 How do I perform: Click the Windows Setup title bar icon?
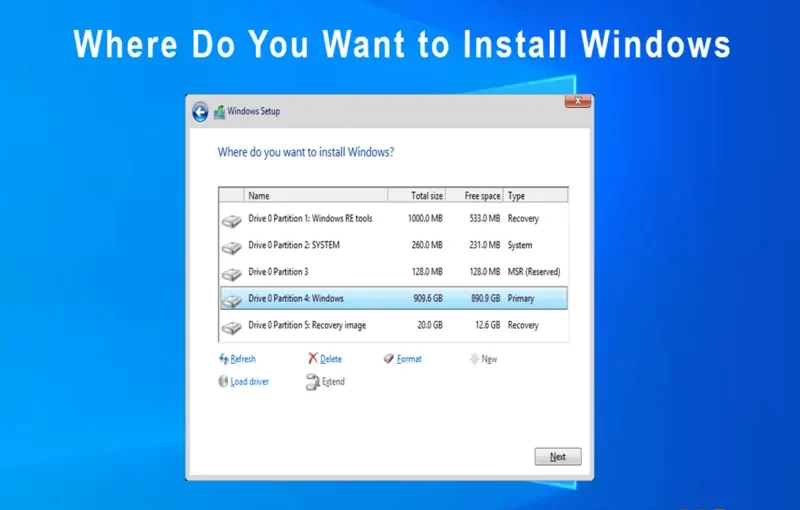[x=219, y=112]
